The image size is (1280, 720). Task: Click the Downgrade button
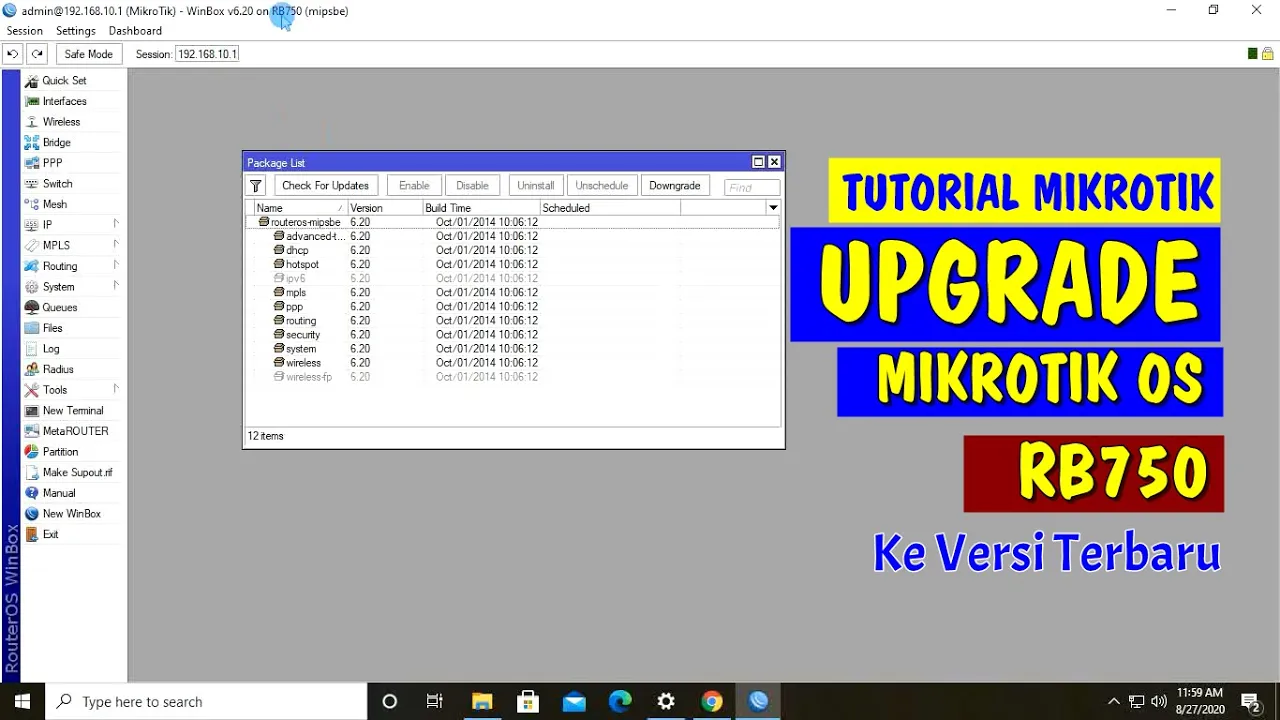(x=675, y=186)
